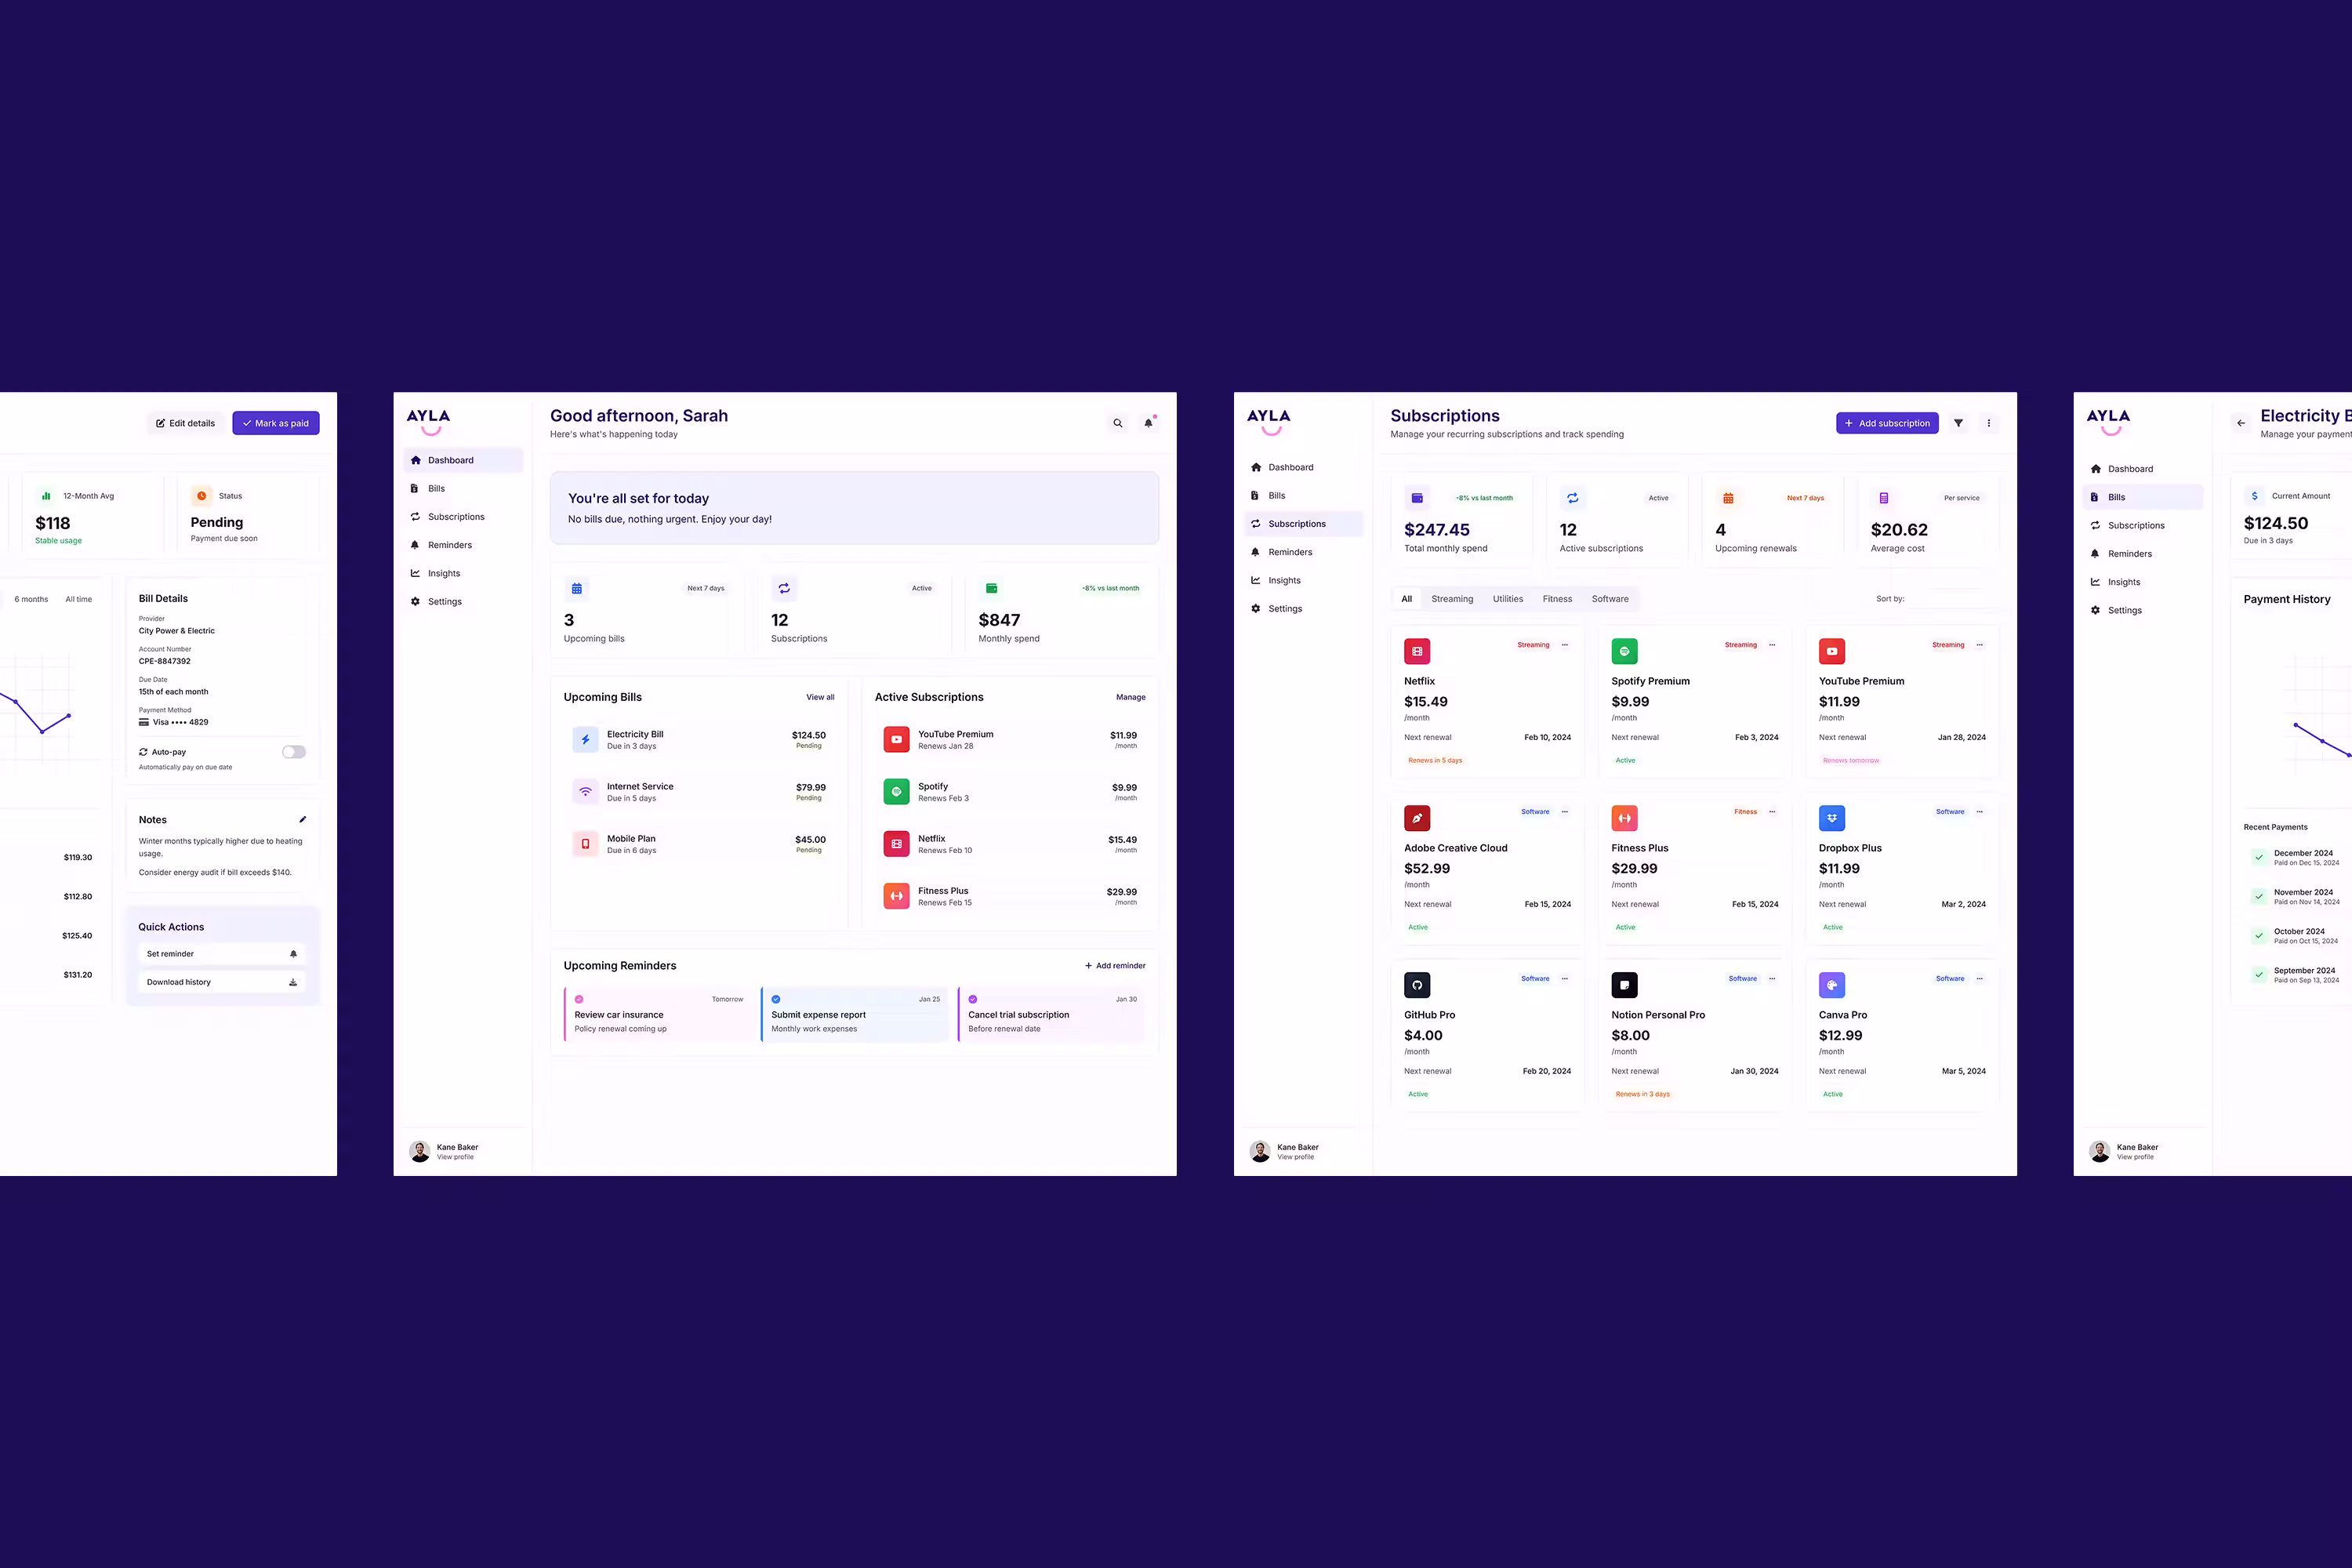Click View all link in Upcoming Bills

pyautogui.click(x=819, y=697)
